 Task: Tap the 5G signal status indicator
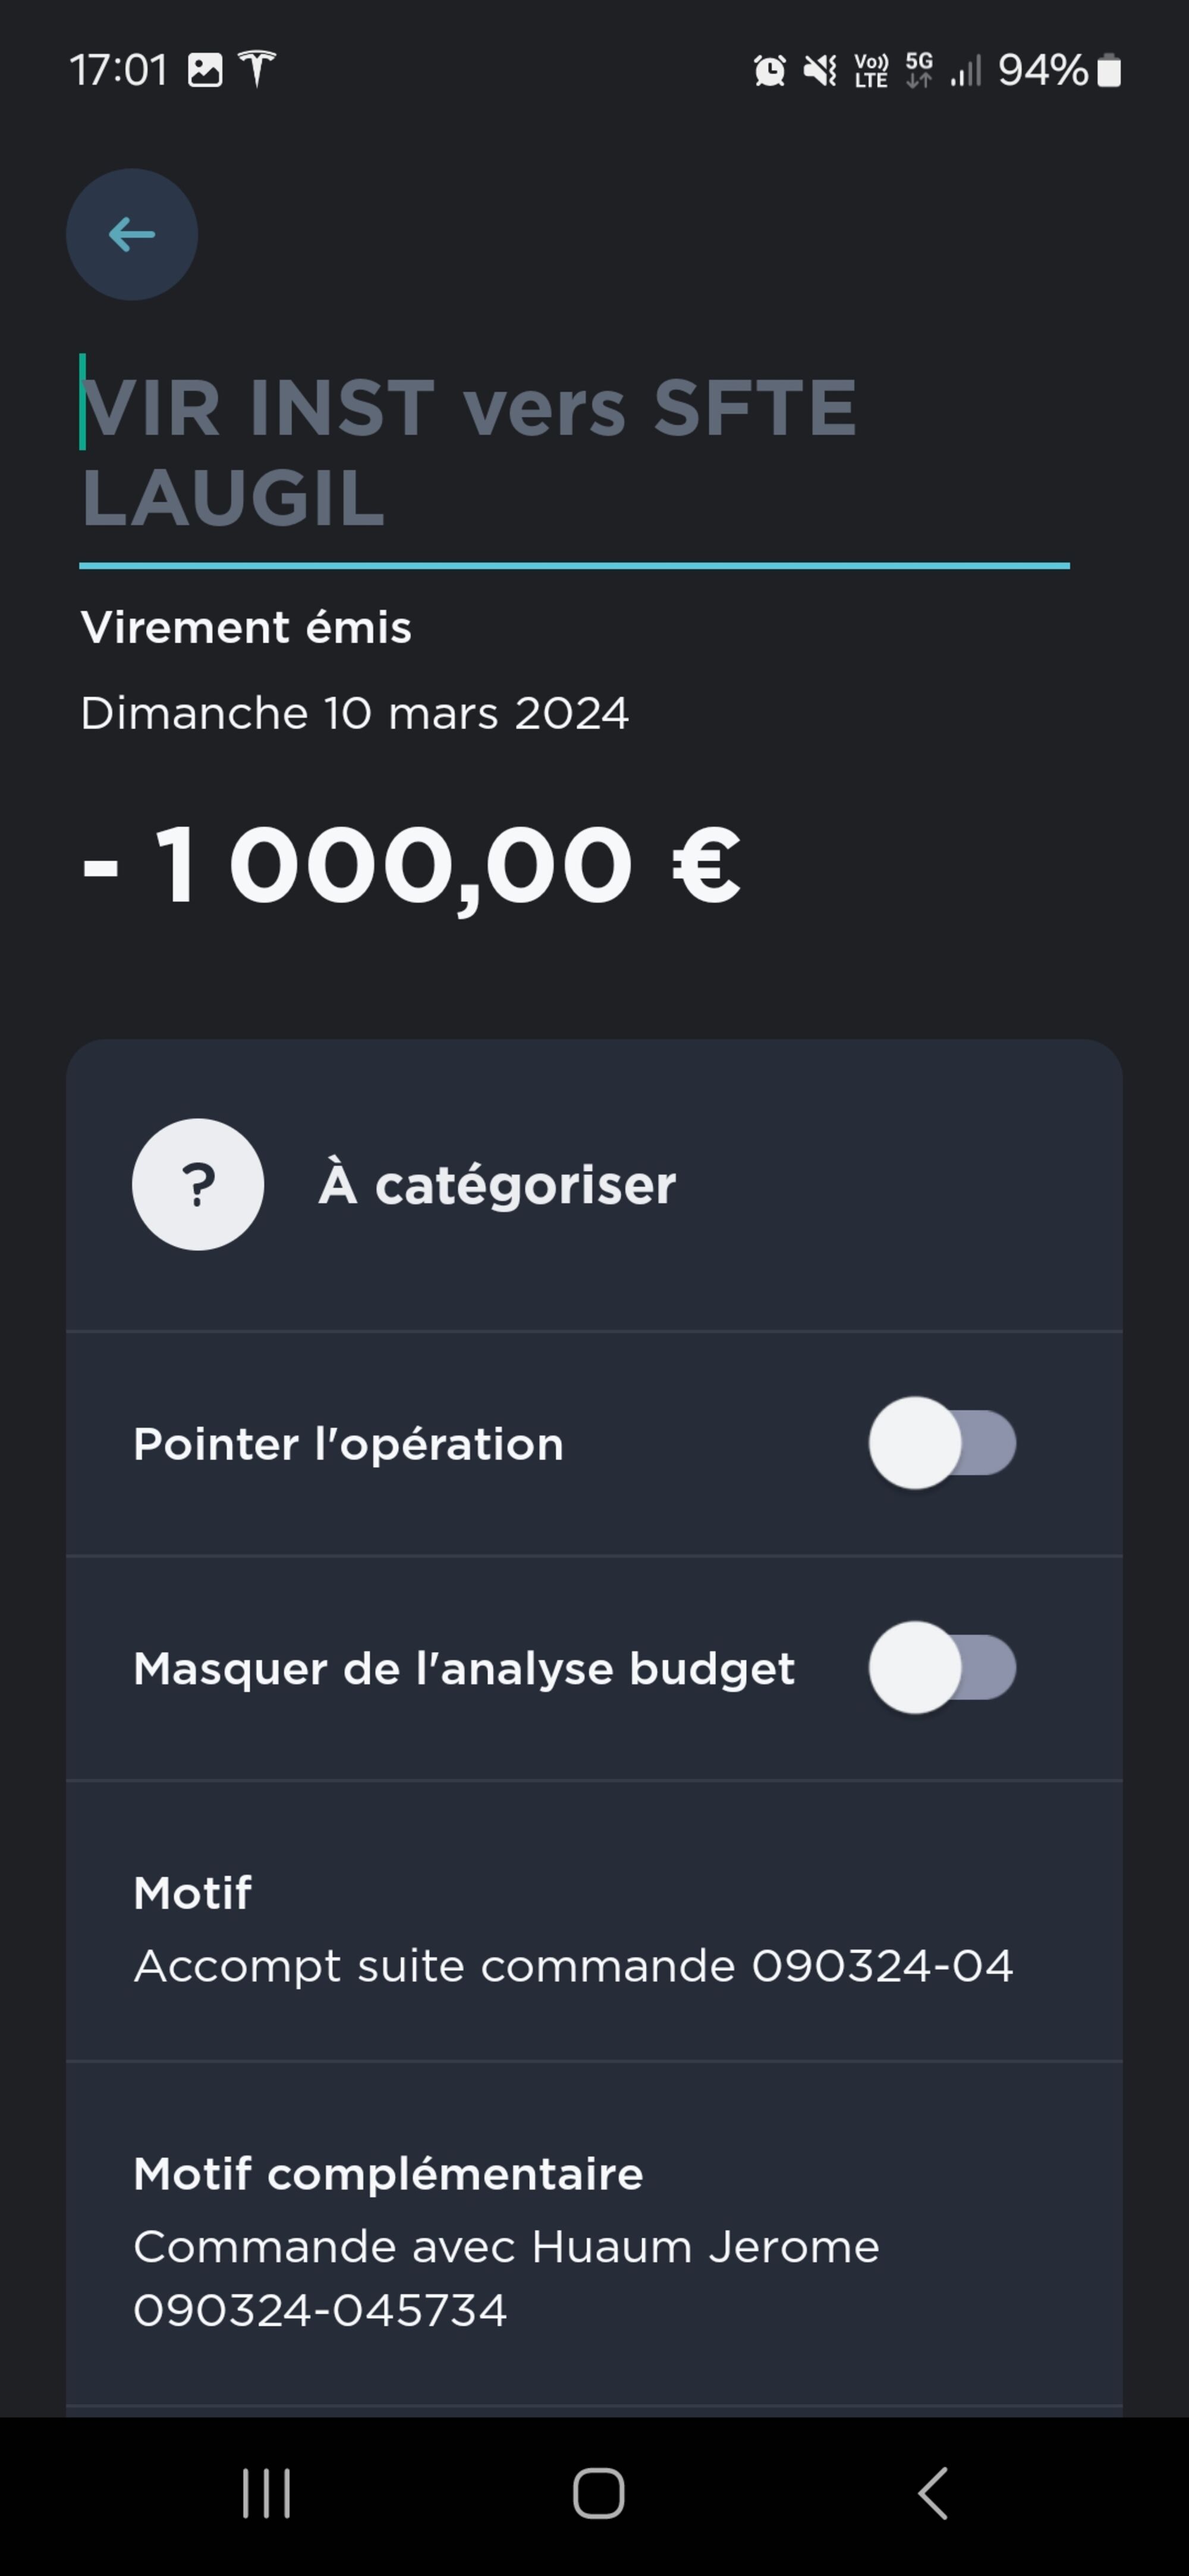pyautogui.click(x=919, y=70)
